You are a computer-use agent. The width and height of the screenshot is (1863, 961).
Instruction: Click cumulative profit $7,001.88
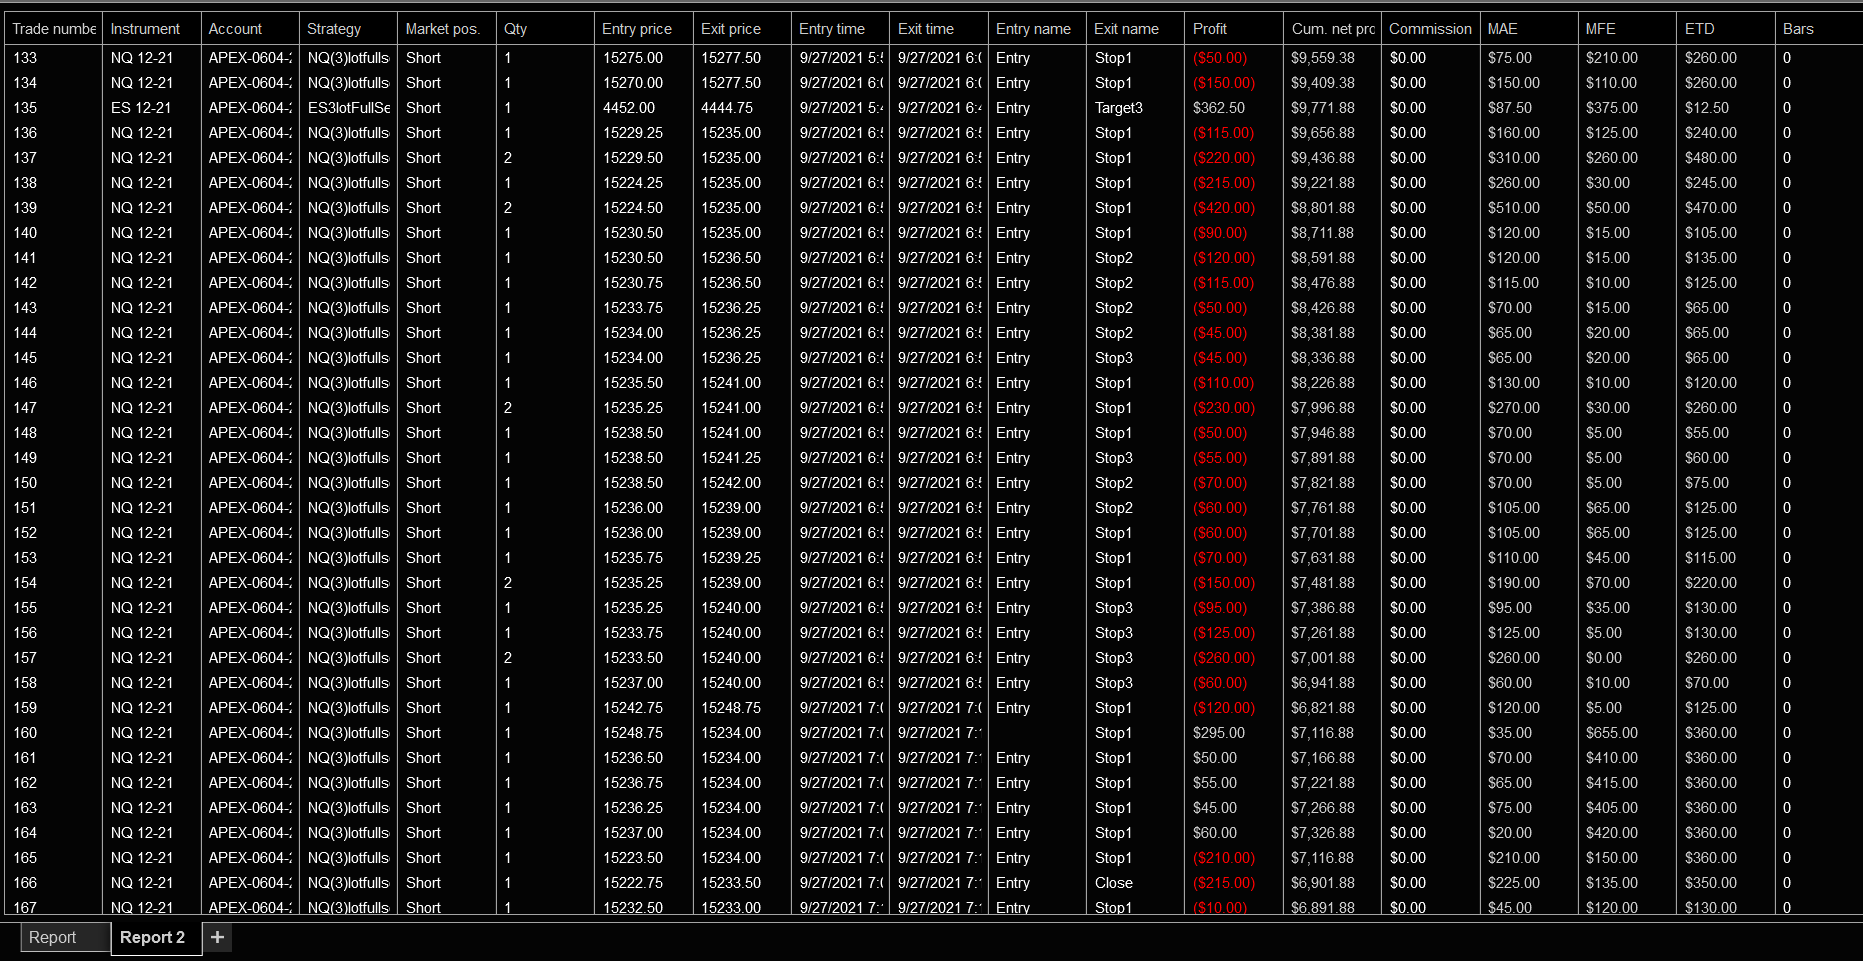point(1323,658)
